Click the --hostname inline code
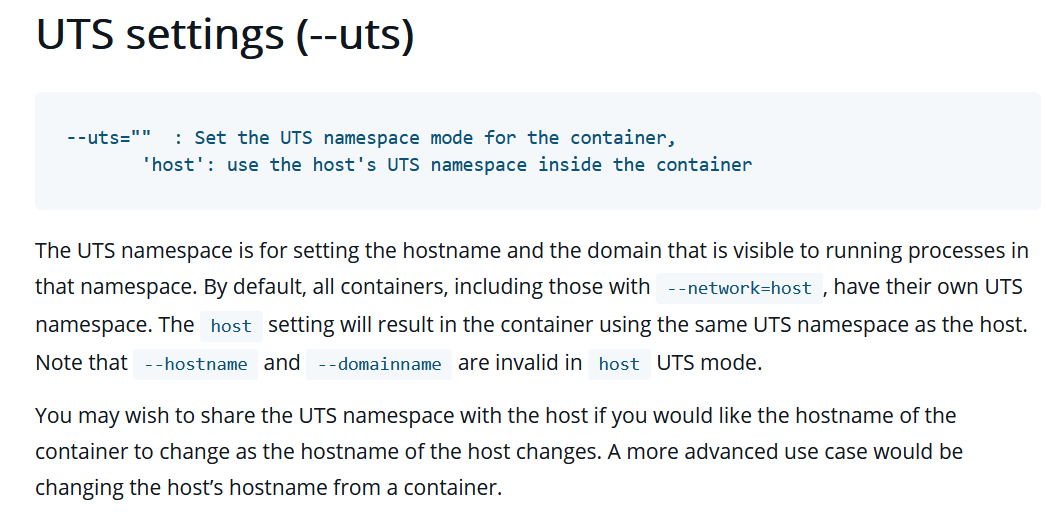Image resolution: width=1047 pixels, height=523 pixels. click(x=196, y=364)
